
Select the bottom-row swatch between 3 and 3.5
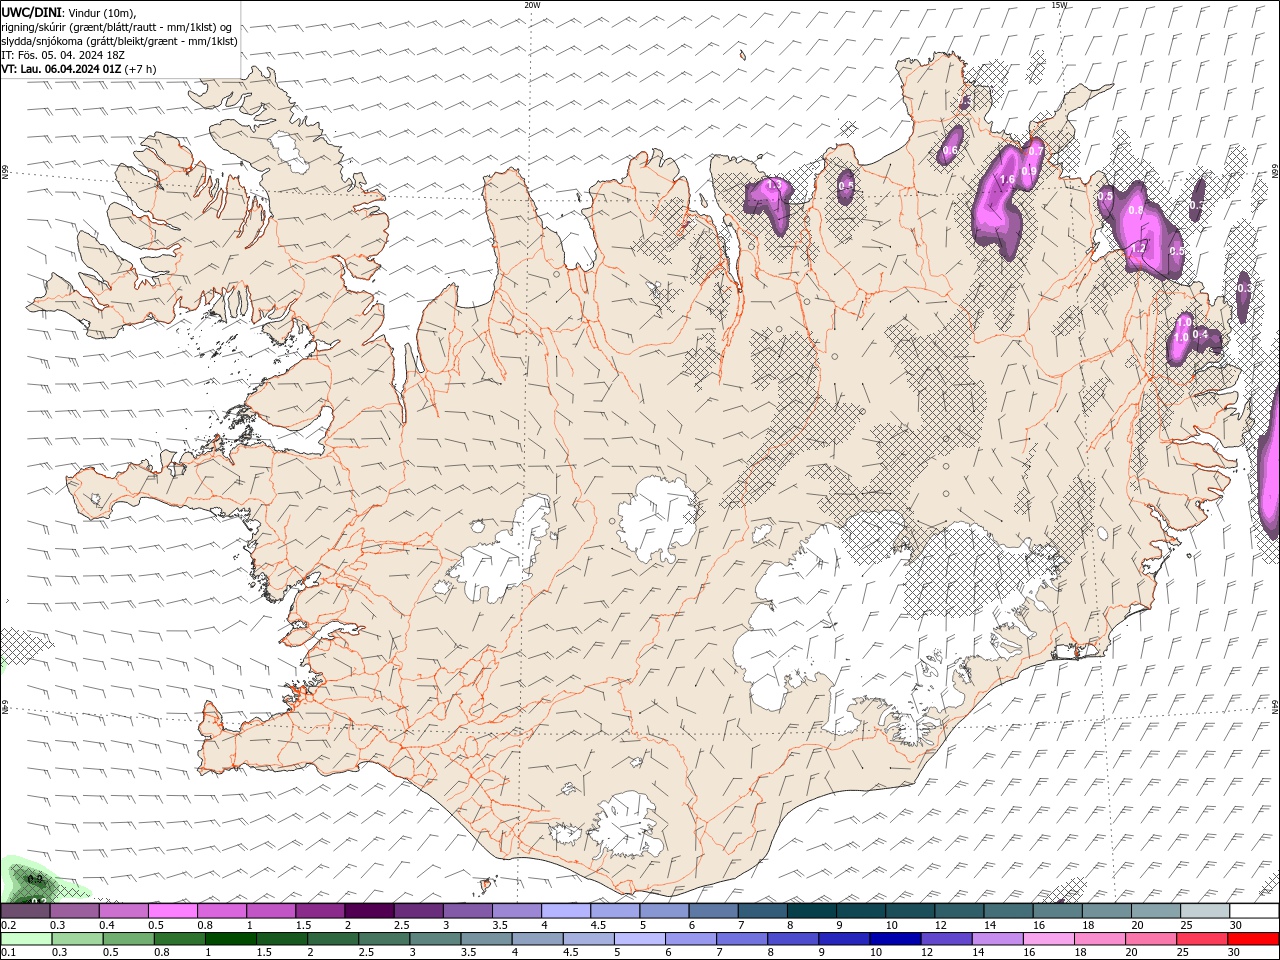point(435,939)
